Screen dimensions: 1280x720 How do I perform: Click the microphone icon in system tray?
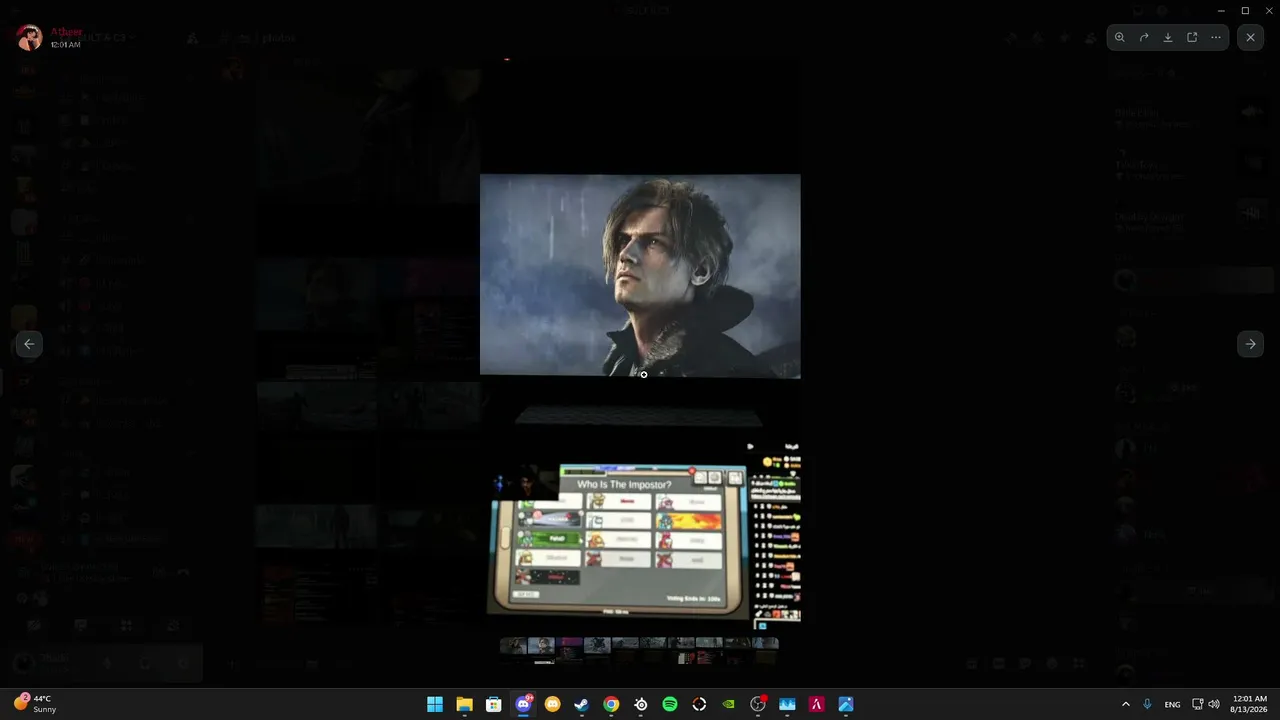(x=1147, y=704)
